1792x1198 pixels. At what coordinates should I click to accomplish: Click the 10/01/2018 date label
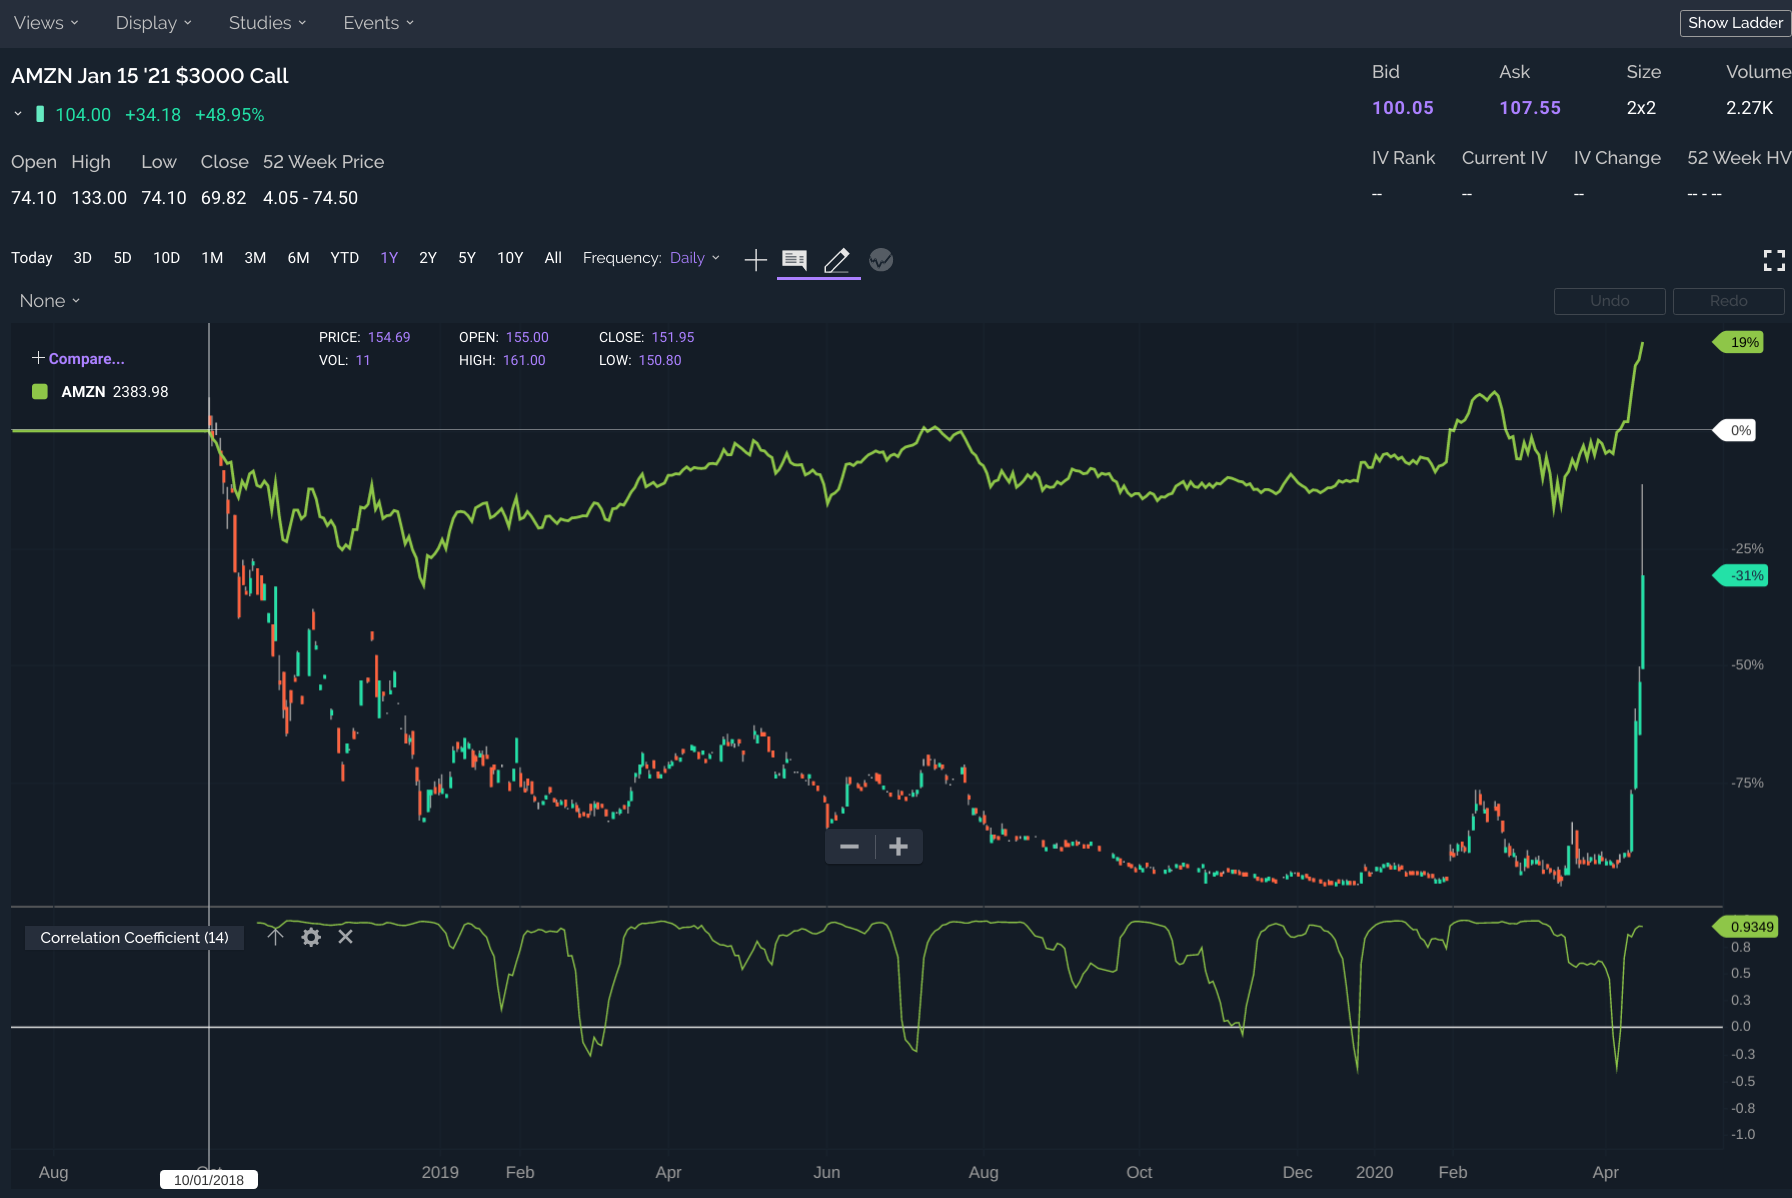pyautogui.click(x=209, y=1180)
